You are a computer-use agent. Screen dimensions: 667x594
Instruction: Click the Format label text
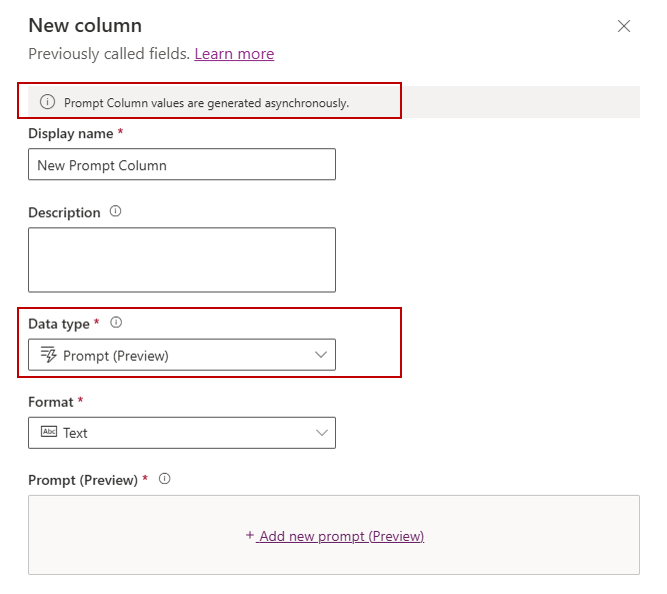tap(50, 402)
